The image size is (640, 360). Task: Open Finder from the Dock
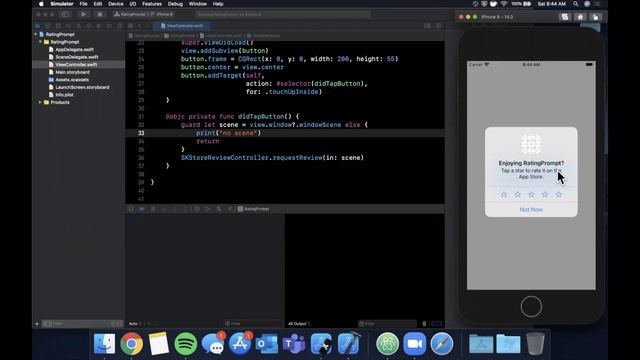pyautogui.click(x=104, y=344)
